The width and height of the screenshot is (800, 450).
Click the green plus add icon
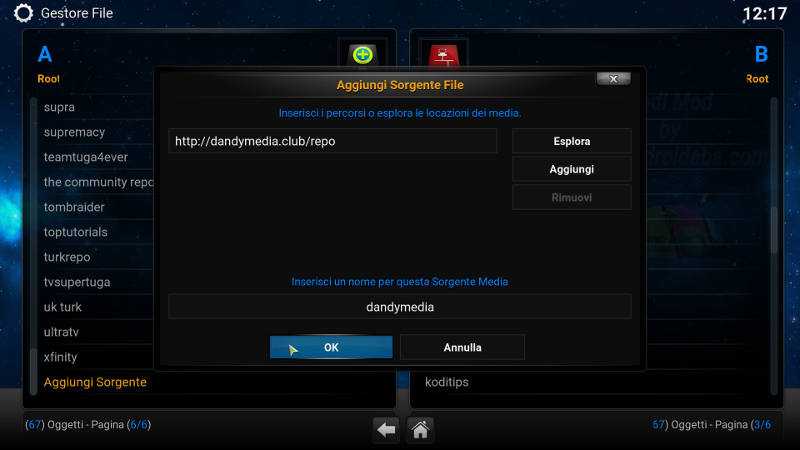coord(362,55)
